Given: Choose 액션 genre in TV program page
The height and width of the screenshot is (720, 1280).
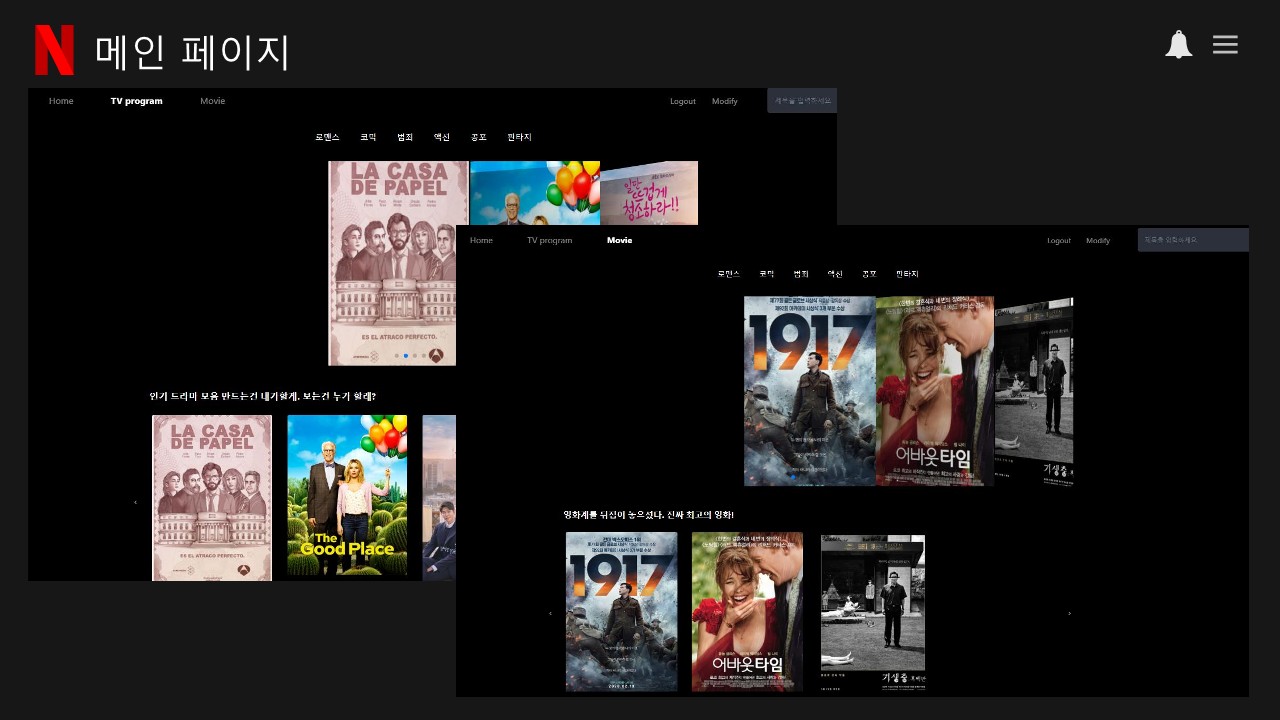Looking at the screenshot, I should pyautogui.click(x=442, y=137).
